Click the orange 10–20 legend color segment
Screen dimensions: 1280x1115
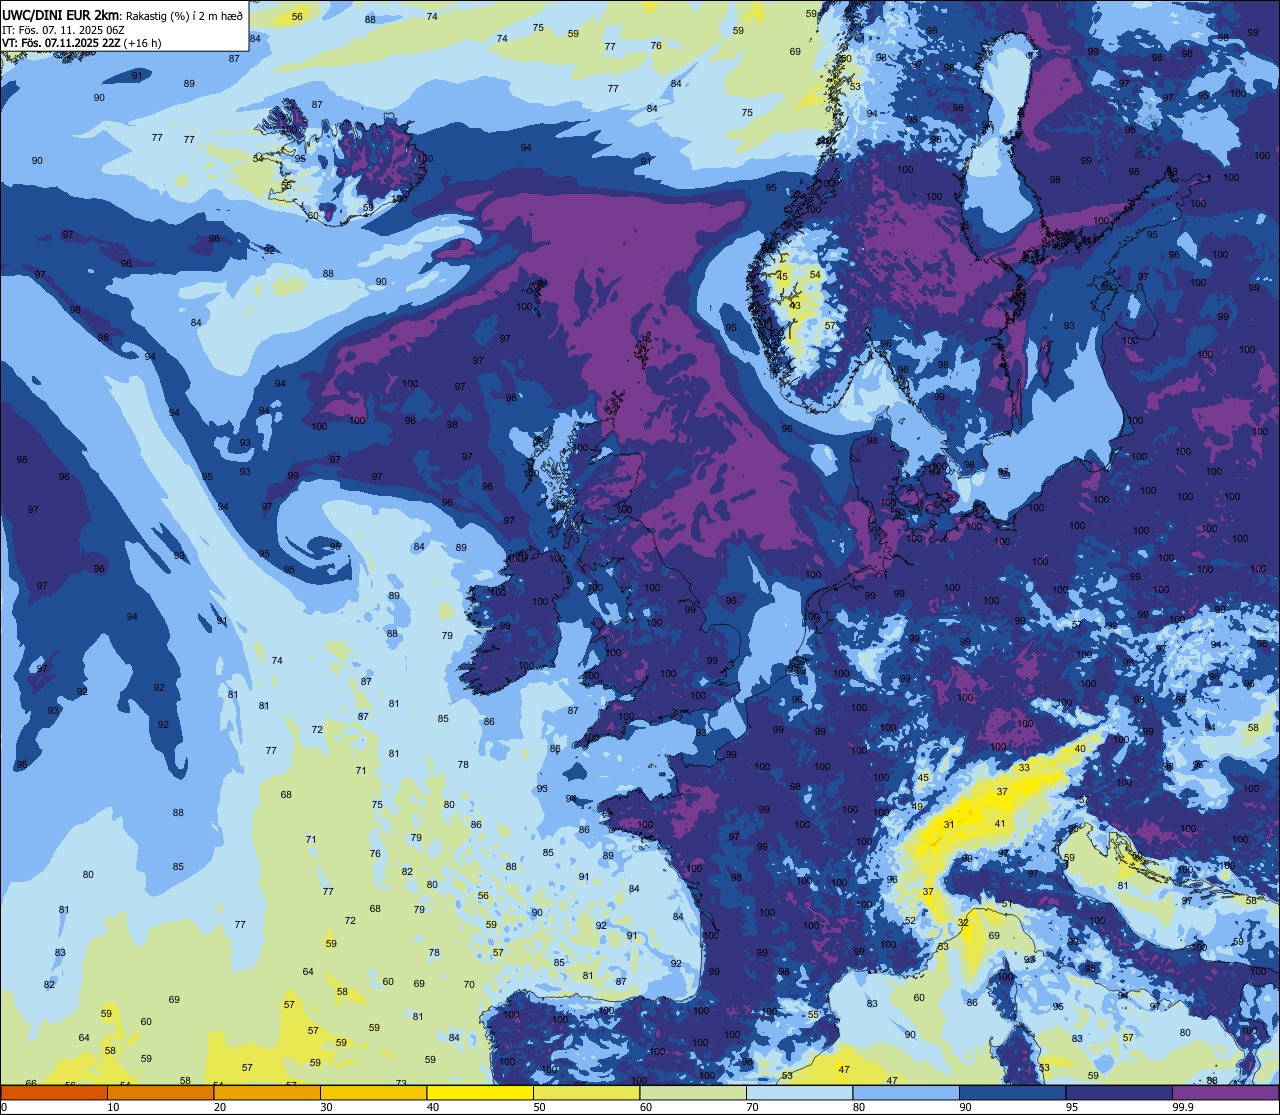[x=160, y=1093]
